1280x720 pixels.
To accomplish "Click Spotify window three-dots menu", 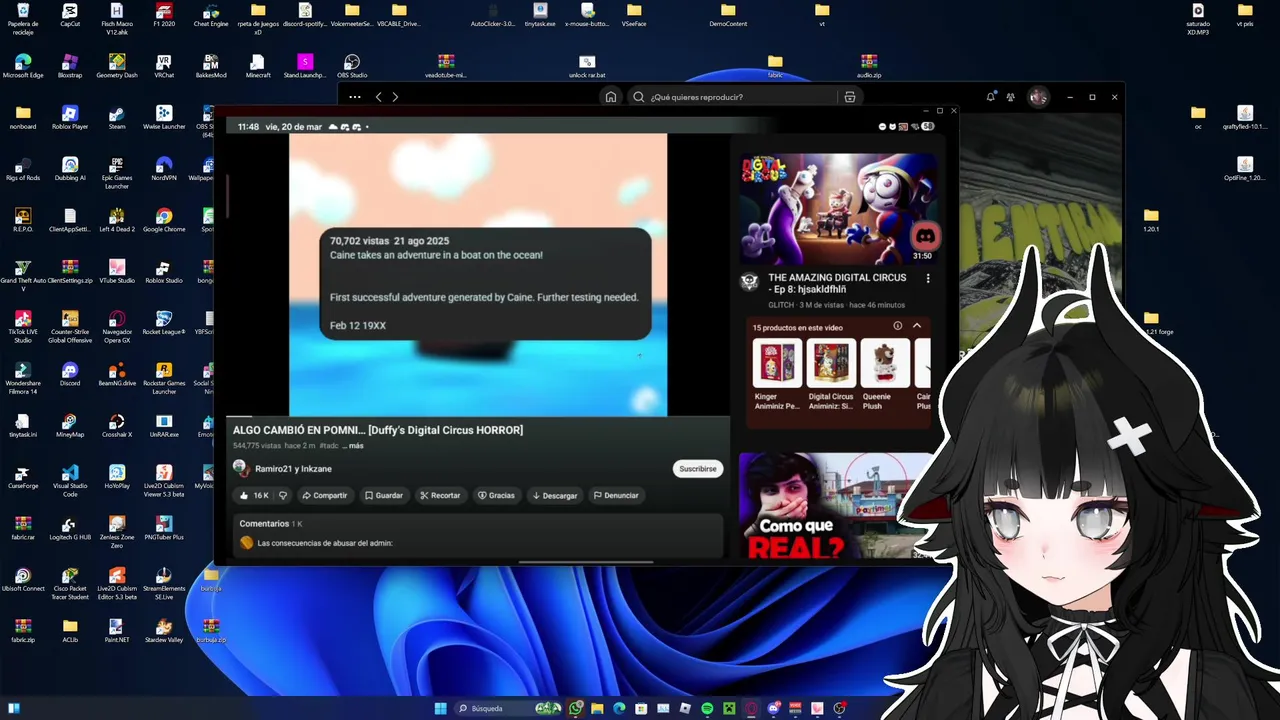I will click(355, 97).
